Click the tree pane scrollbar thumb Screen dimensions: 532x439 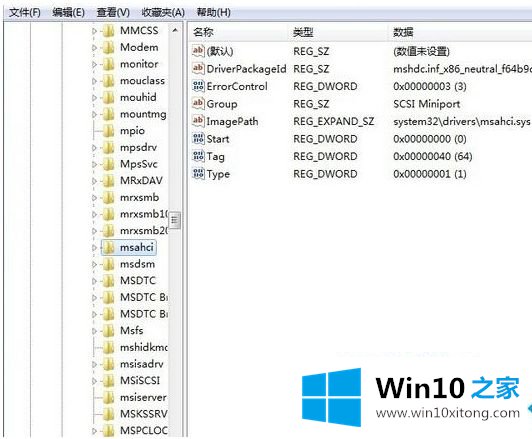click(x=175, y=221)
